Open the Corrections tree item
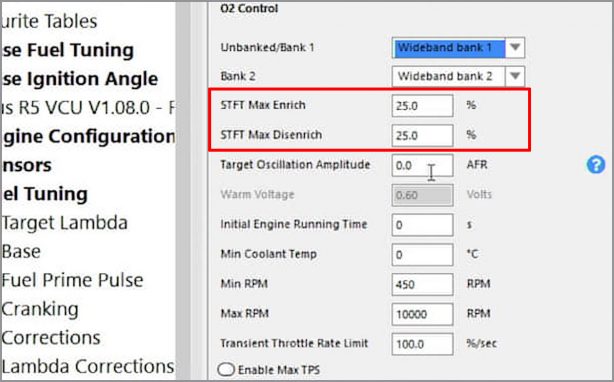614x382 pixels. [51, 338]
